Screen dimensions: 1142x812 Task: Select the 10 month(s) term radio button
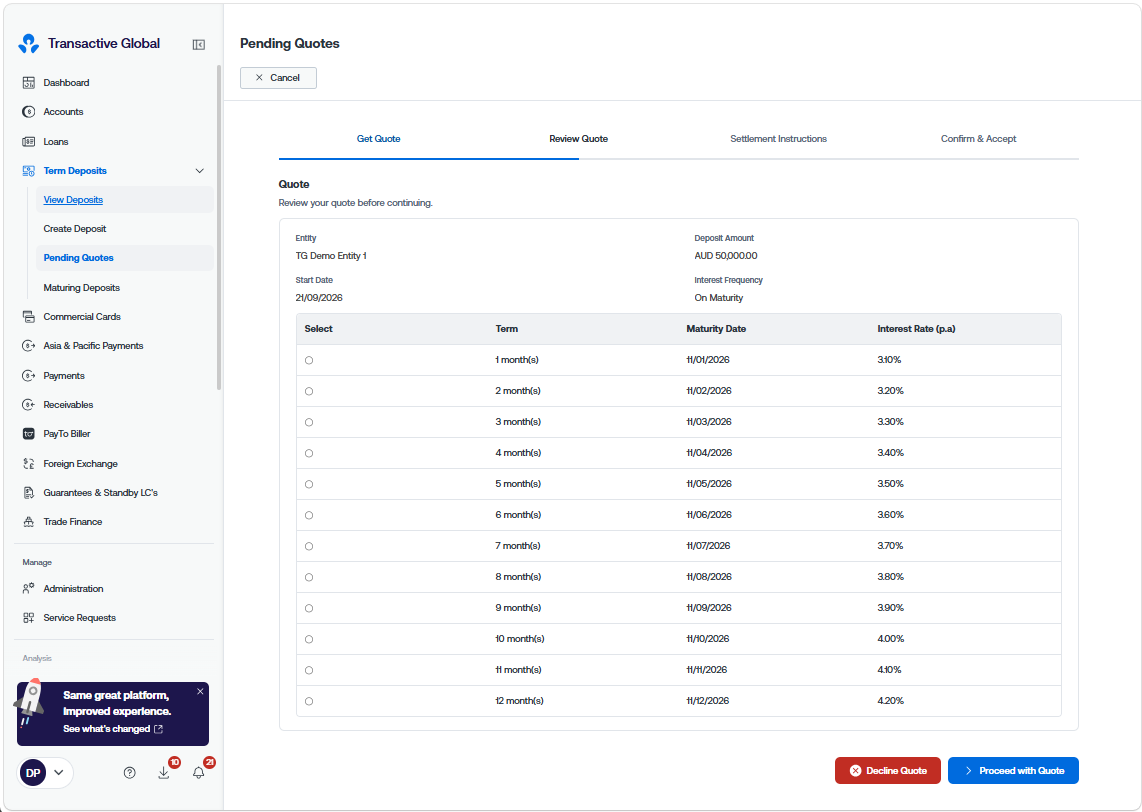click(309, 639)
